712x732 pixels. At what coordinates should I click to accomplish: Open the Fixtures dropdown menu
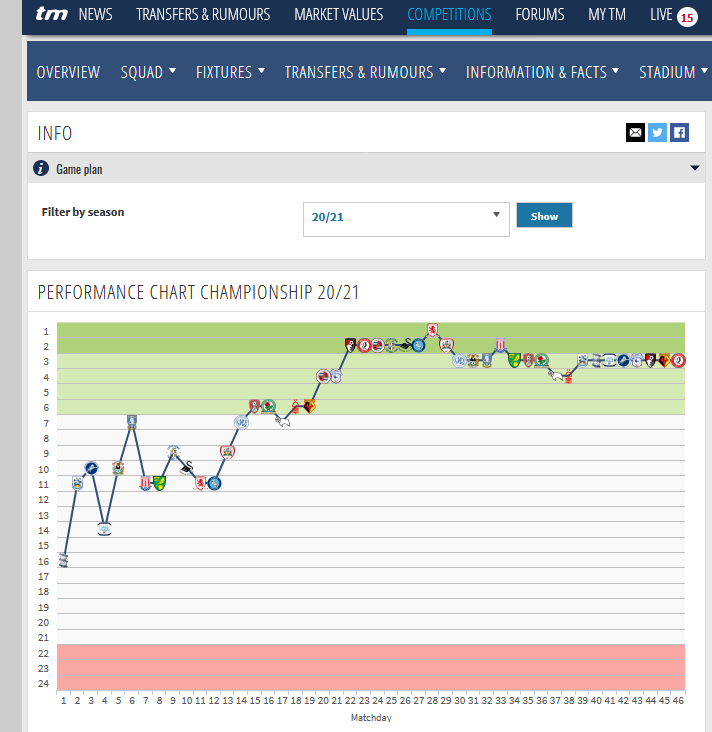[230, 72]
